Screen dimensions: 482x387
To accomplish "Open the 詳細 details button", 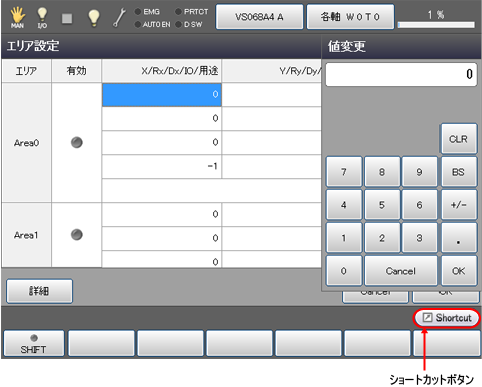I will [39, 291].
